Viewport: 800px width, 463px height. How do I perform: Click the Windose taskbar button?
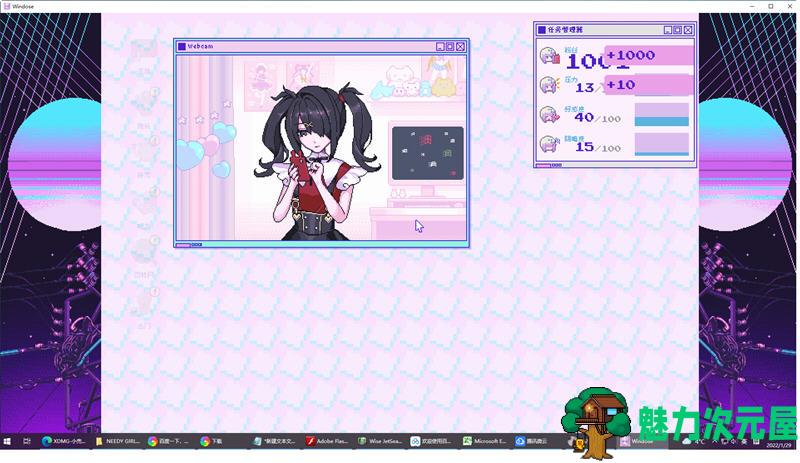coord(642,441)
